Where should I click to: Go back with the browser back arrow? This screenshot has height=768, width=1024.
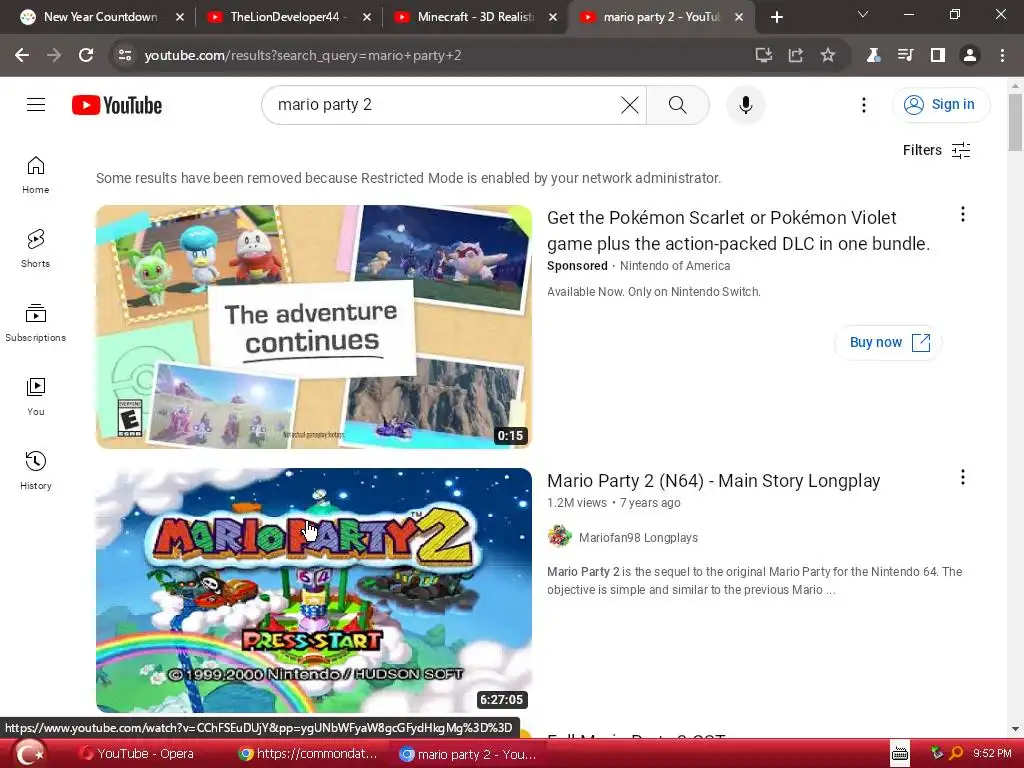tap(22, 56)
